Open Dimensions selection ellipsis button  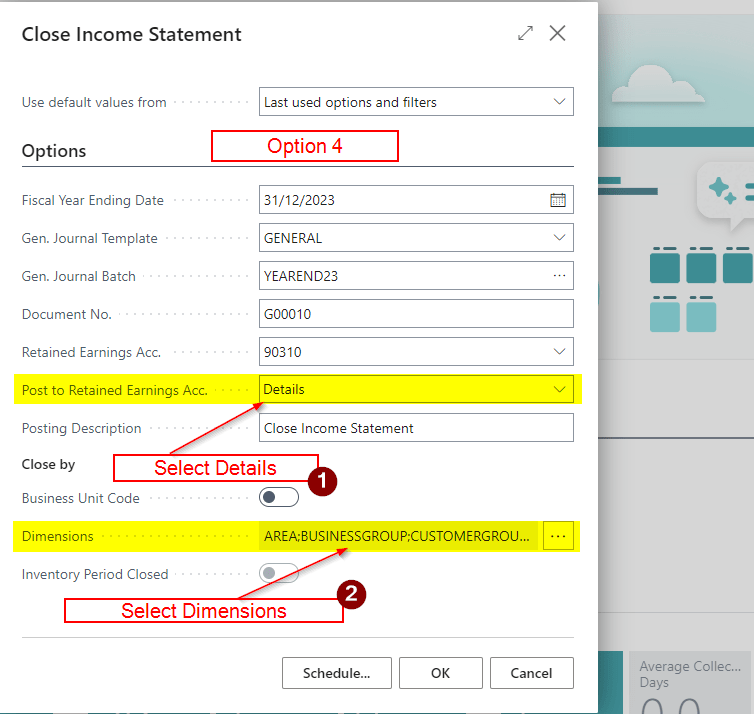558,537
